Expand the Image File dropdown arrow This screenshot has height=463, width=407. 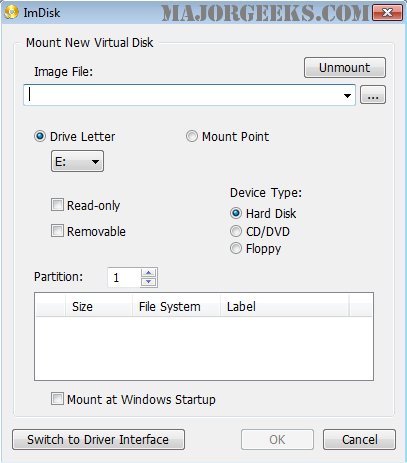[x=347, y=96]
